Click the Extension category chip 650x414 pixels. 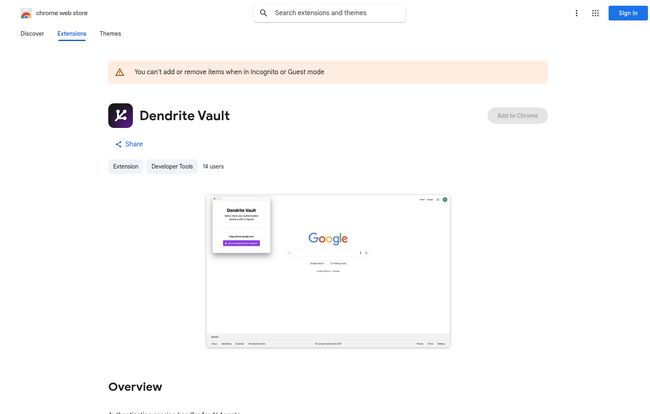tap(126, 167)
